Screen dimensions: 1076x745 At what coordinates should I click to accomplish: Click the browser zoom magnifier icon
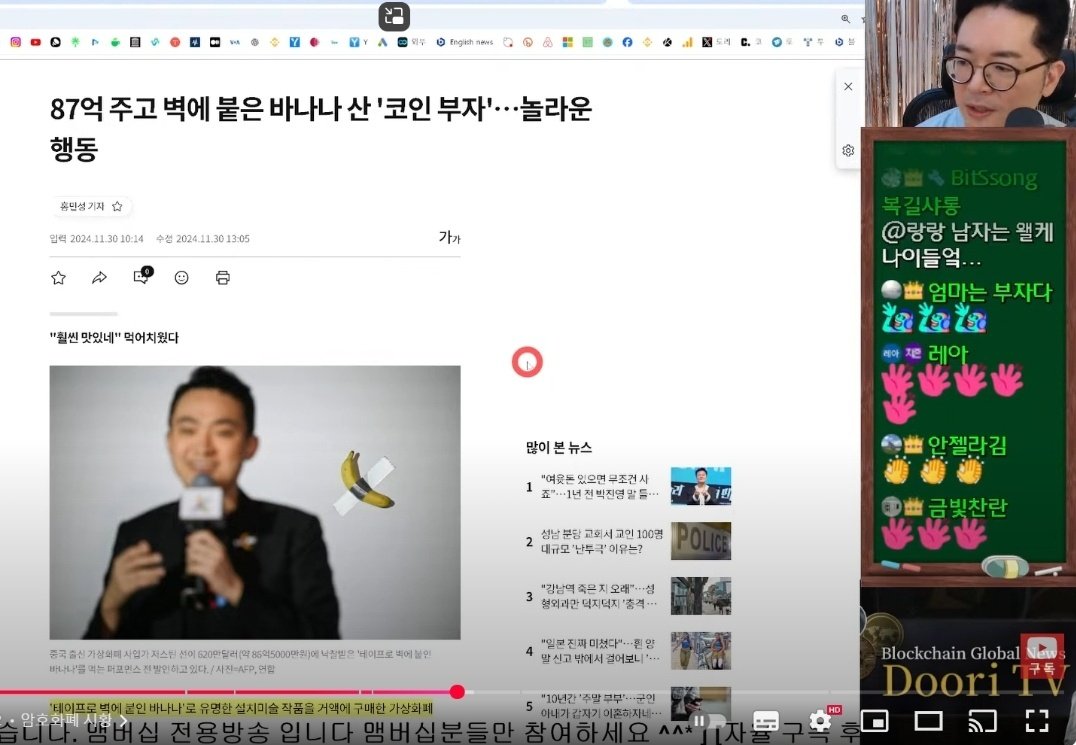(845, 19)
